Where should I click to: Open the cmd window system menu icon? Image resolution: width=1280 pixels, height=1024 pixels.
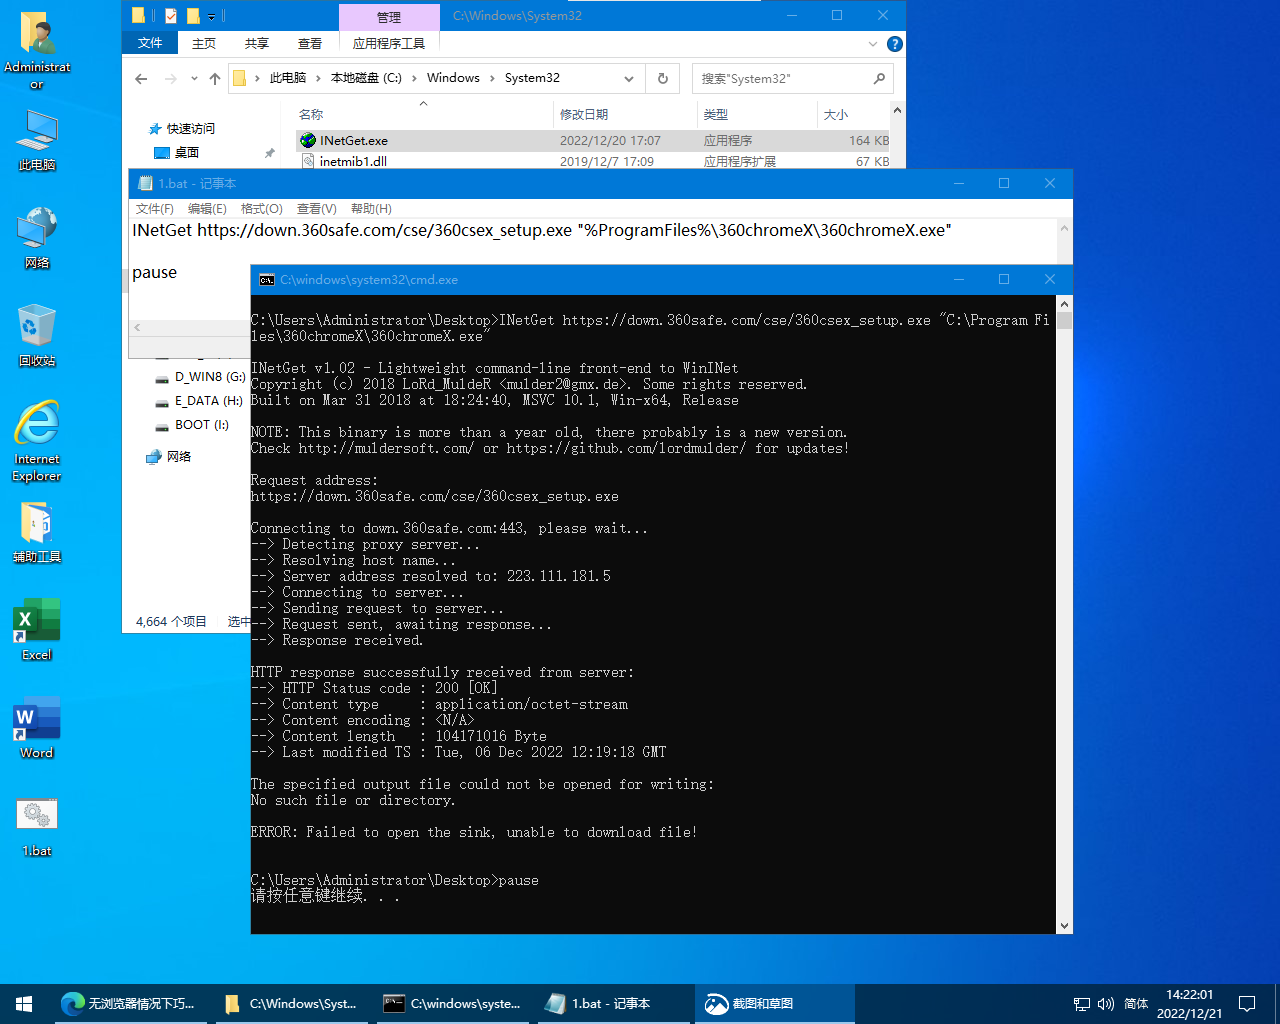[267, 280]
